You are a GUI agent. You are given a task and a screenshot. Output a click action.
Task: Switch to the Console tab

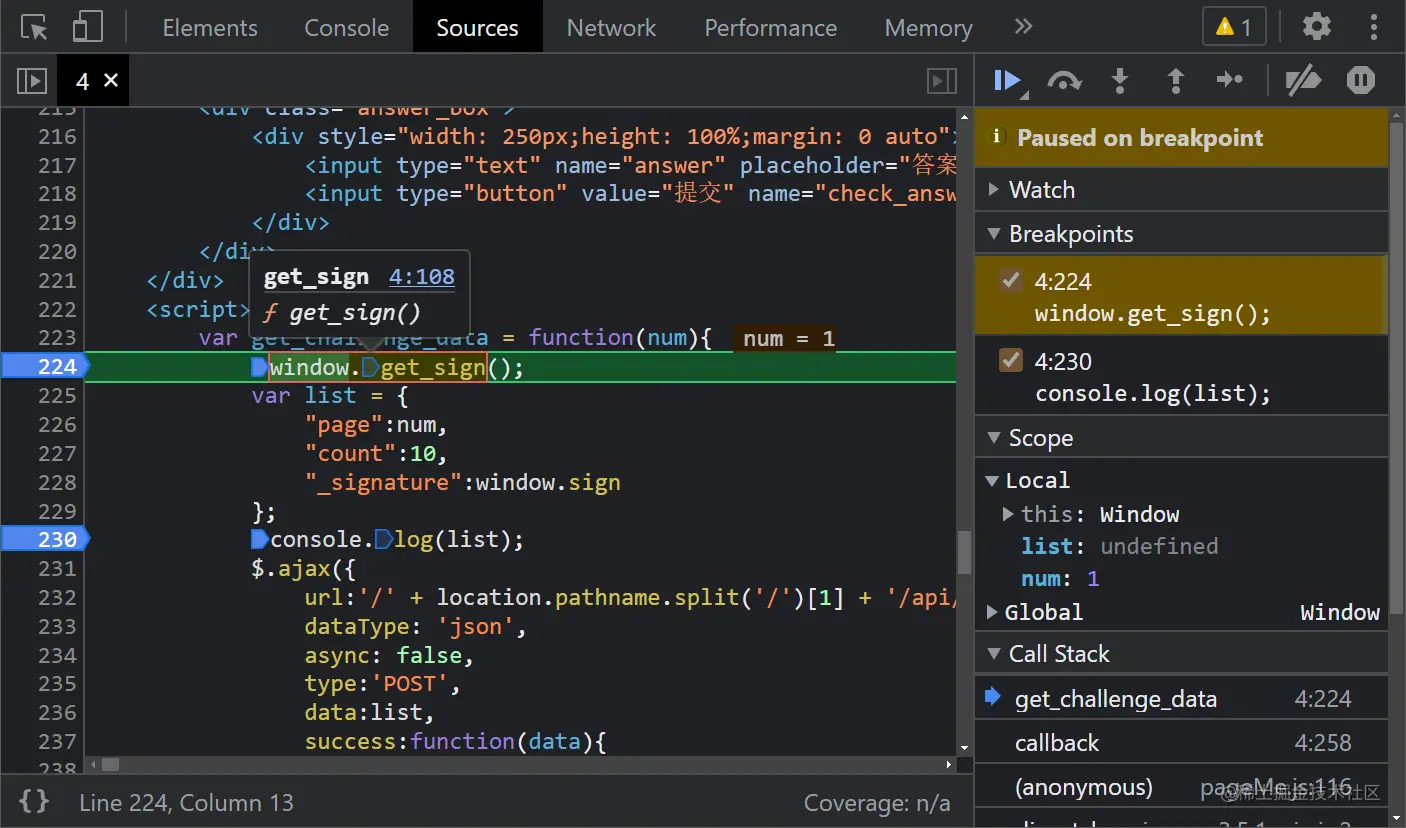click(347, 28)
